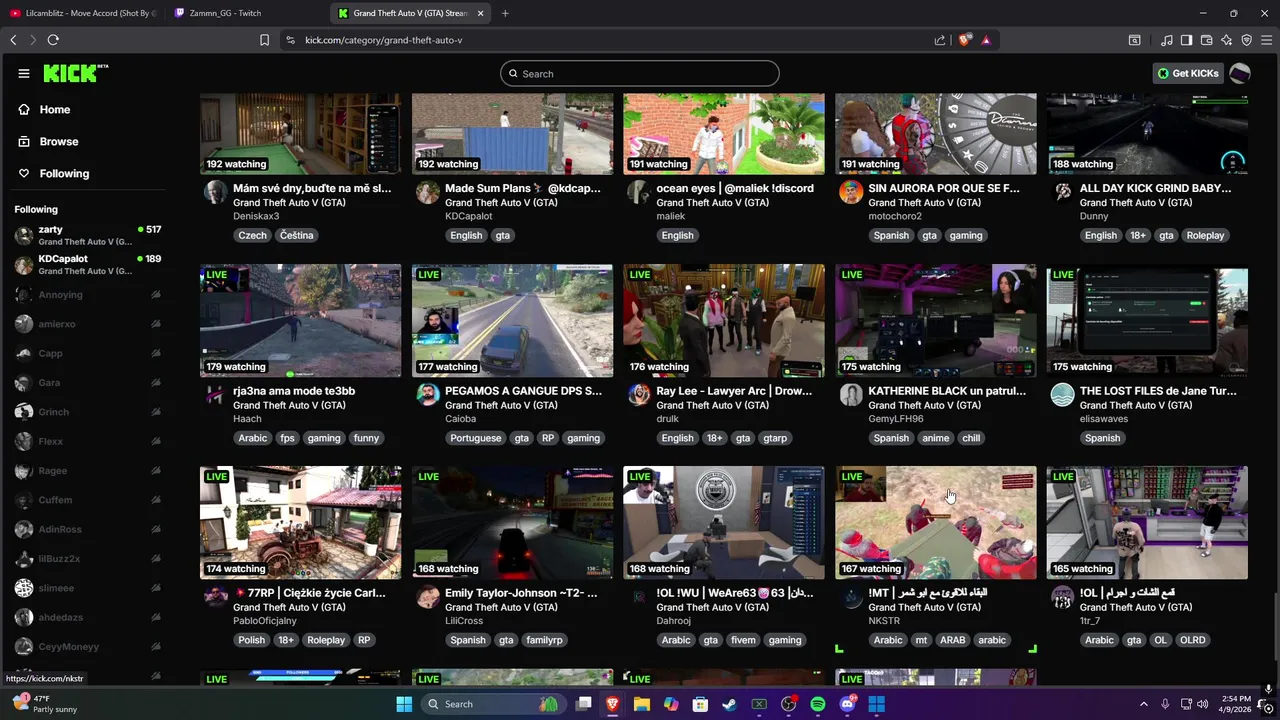The width and height of the screenshot is (1280, 720).
Task: Expand the system tray hidden icons
Action: [1144, 704]
